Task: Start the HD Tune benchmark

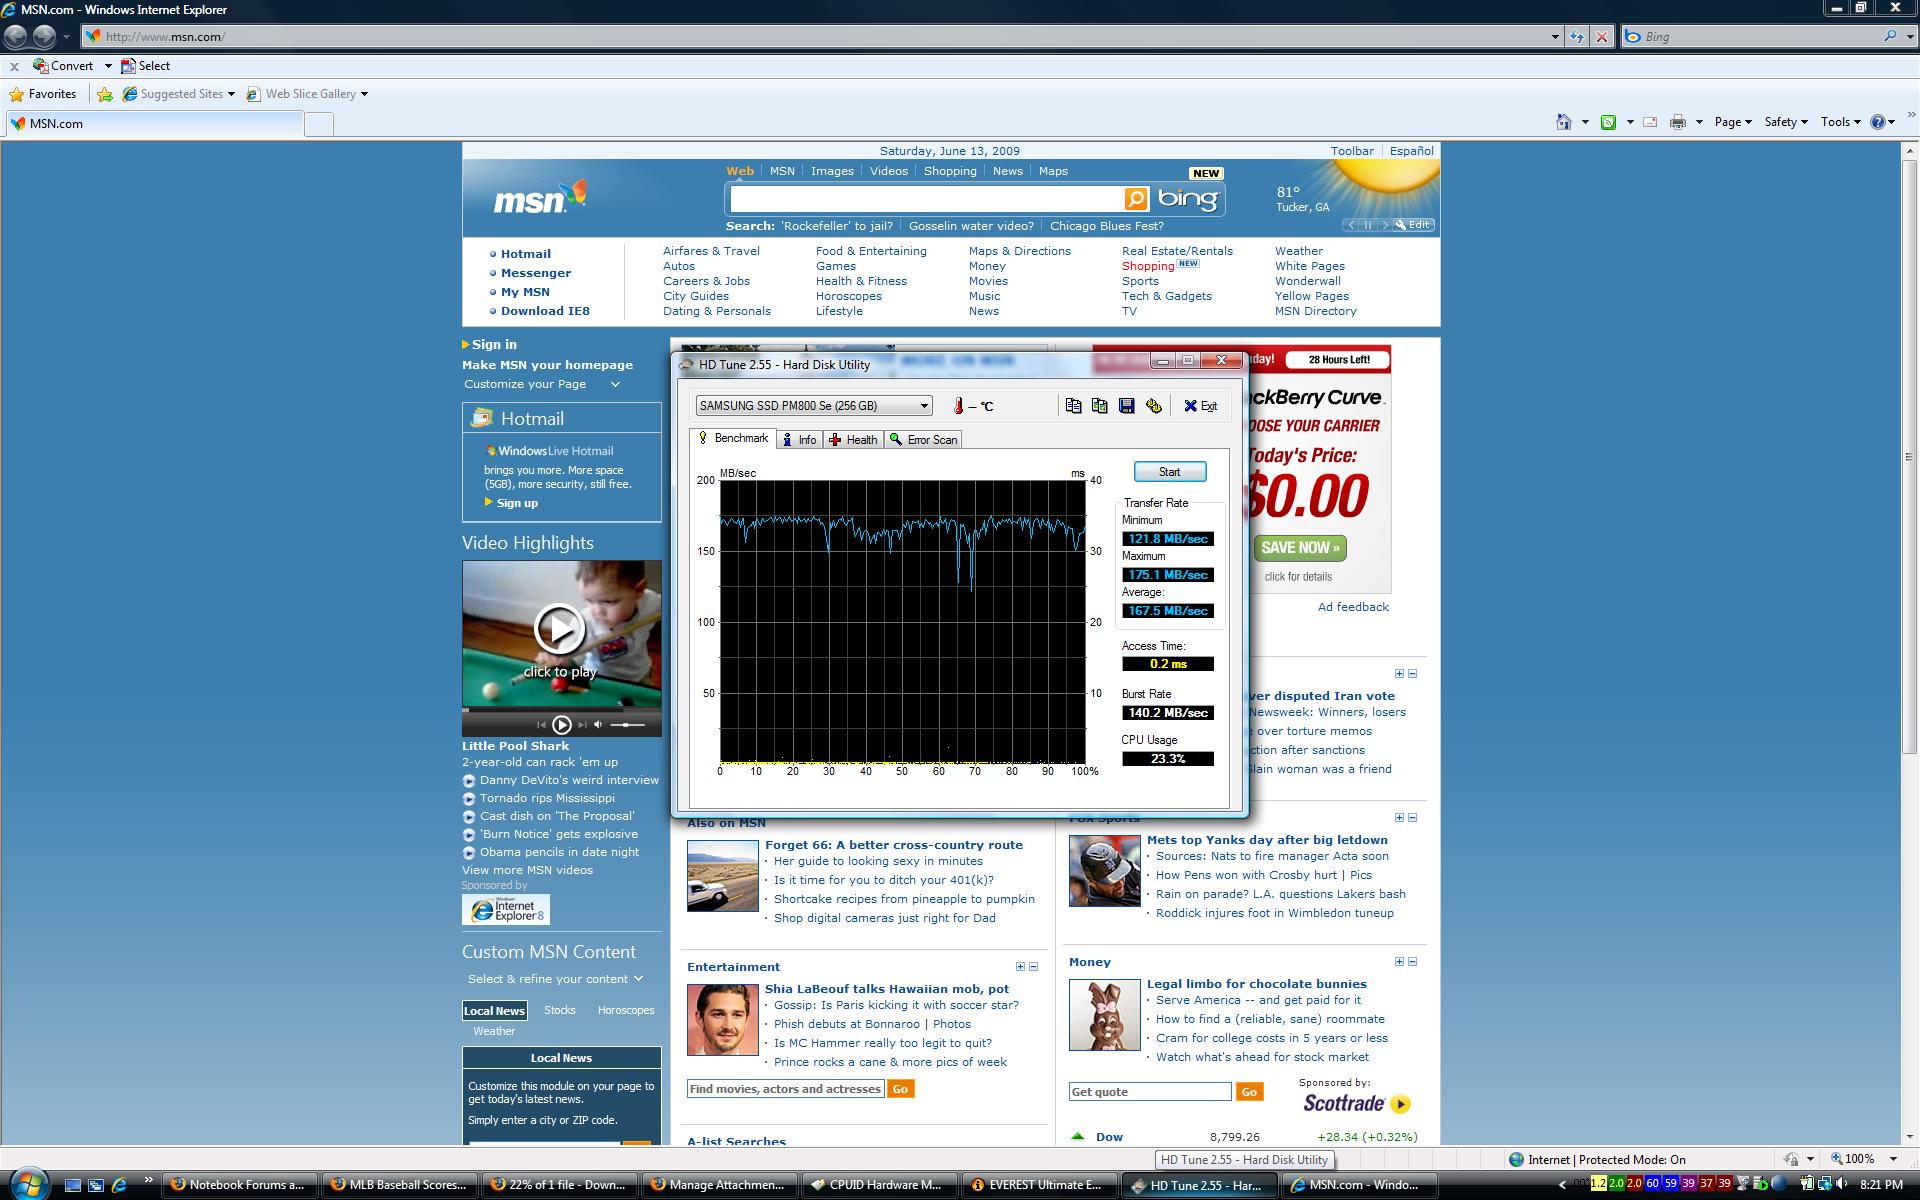Action: (x=1169, y=471)
